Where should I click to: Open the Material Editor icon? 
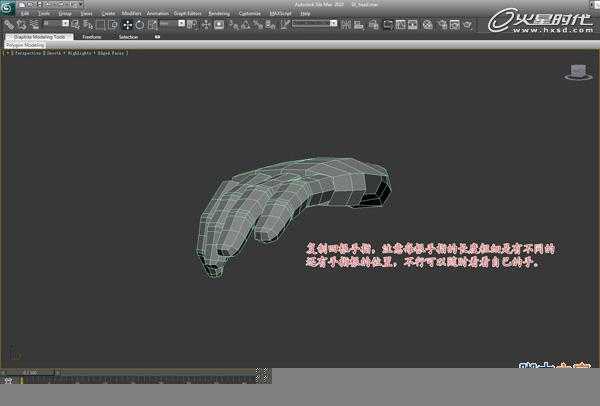tap(427, 25)
